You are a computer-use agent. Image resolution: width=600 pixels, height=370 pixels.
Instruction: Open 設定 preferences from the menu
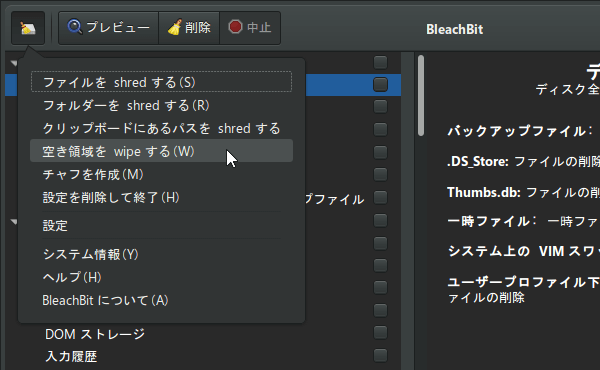tap(161, 225)
